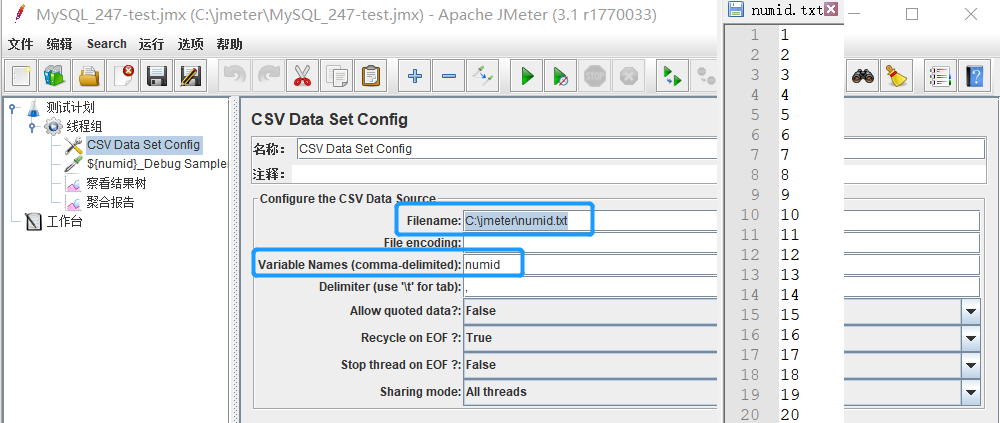
Task: Open the Help book icon
Action: 974,77
